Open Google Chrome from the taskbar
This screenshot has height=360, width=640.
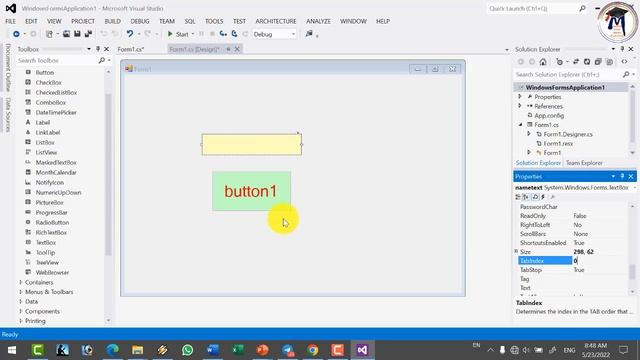[312, 350]
